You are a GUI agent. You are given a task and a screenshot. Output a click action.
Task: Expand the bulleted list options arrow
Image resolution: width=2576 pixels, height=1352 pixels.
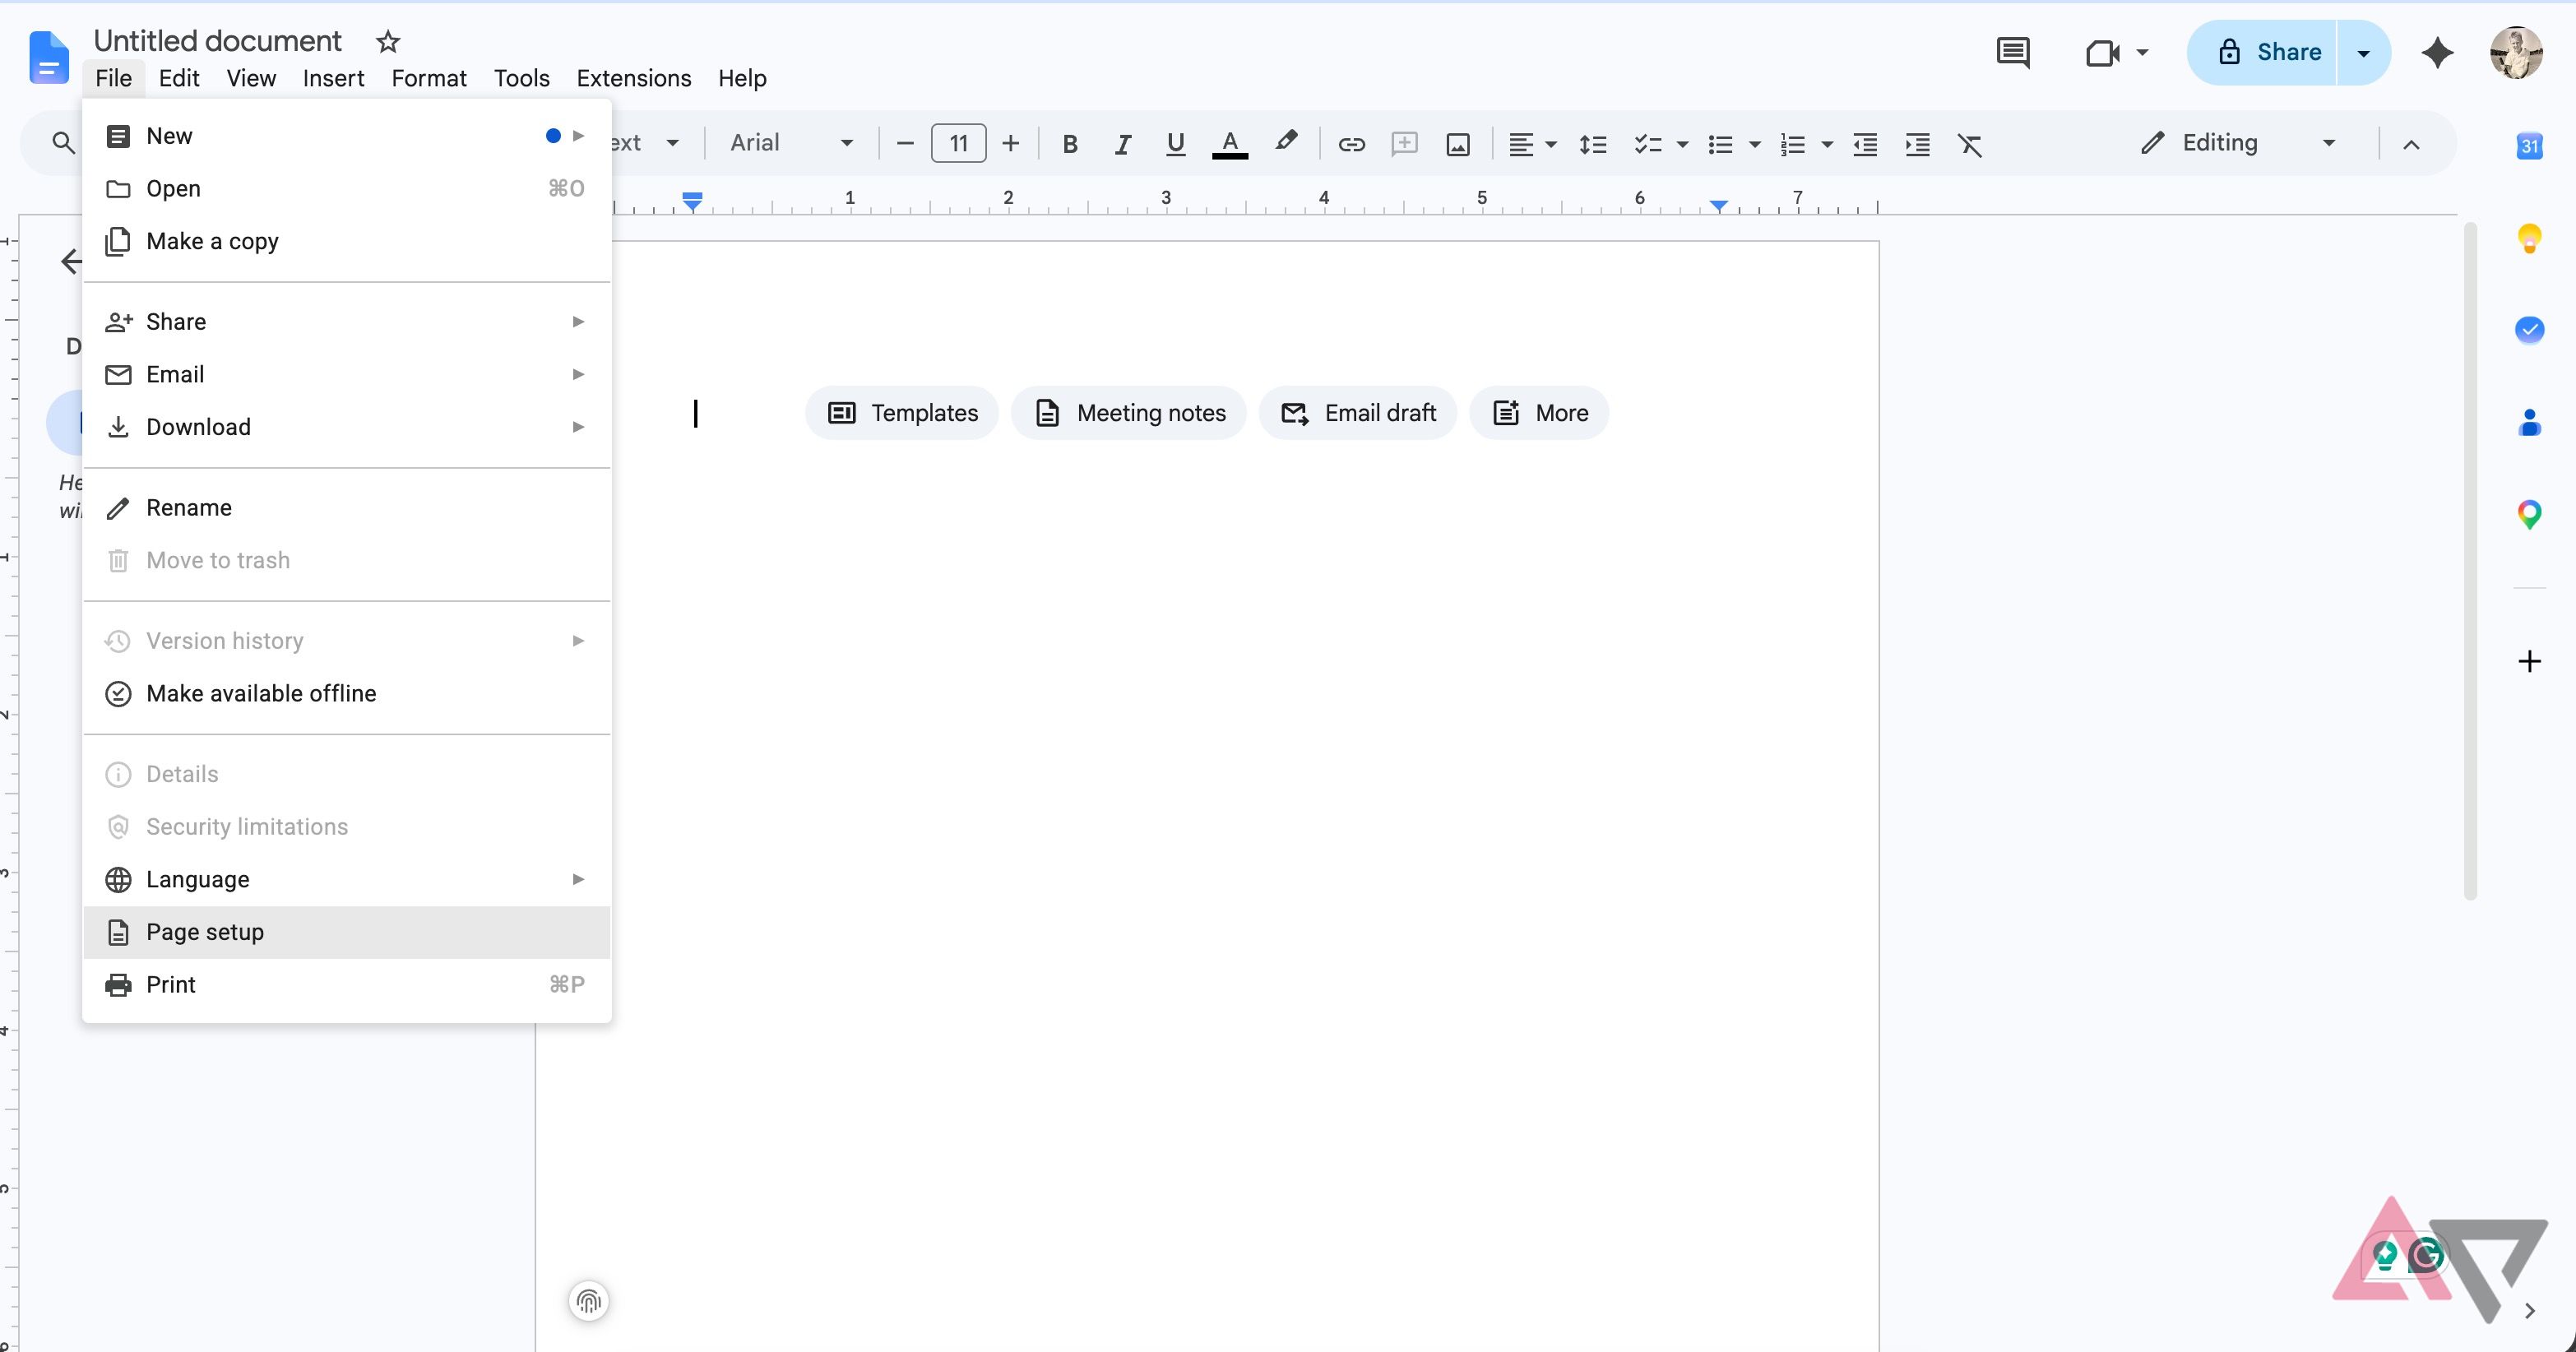[1754, 144]
